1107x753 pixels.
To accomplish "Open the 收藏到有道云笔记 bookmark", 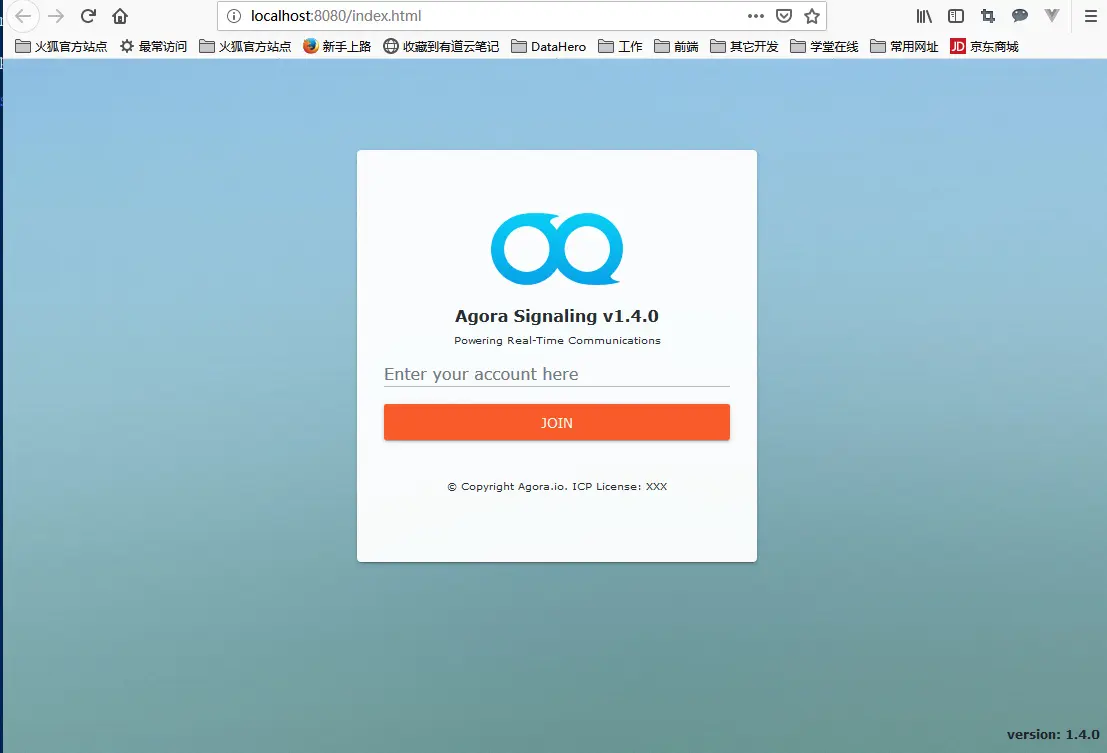I will [441, 47].
